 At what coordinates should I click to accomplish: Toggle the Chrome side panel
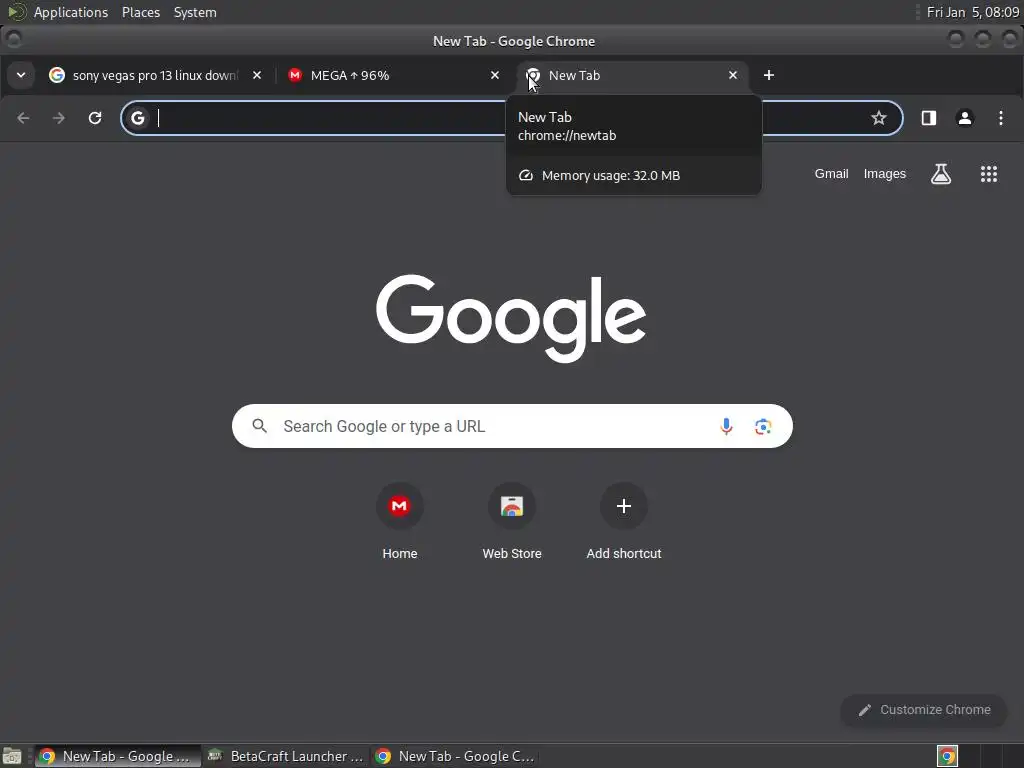pyautogui.click(x=929, y=118)
